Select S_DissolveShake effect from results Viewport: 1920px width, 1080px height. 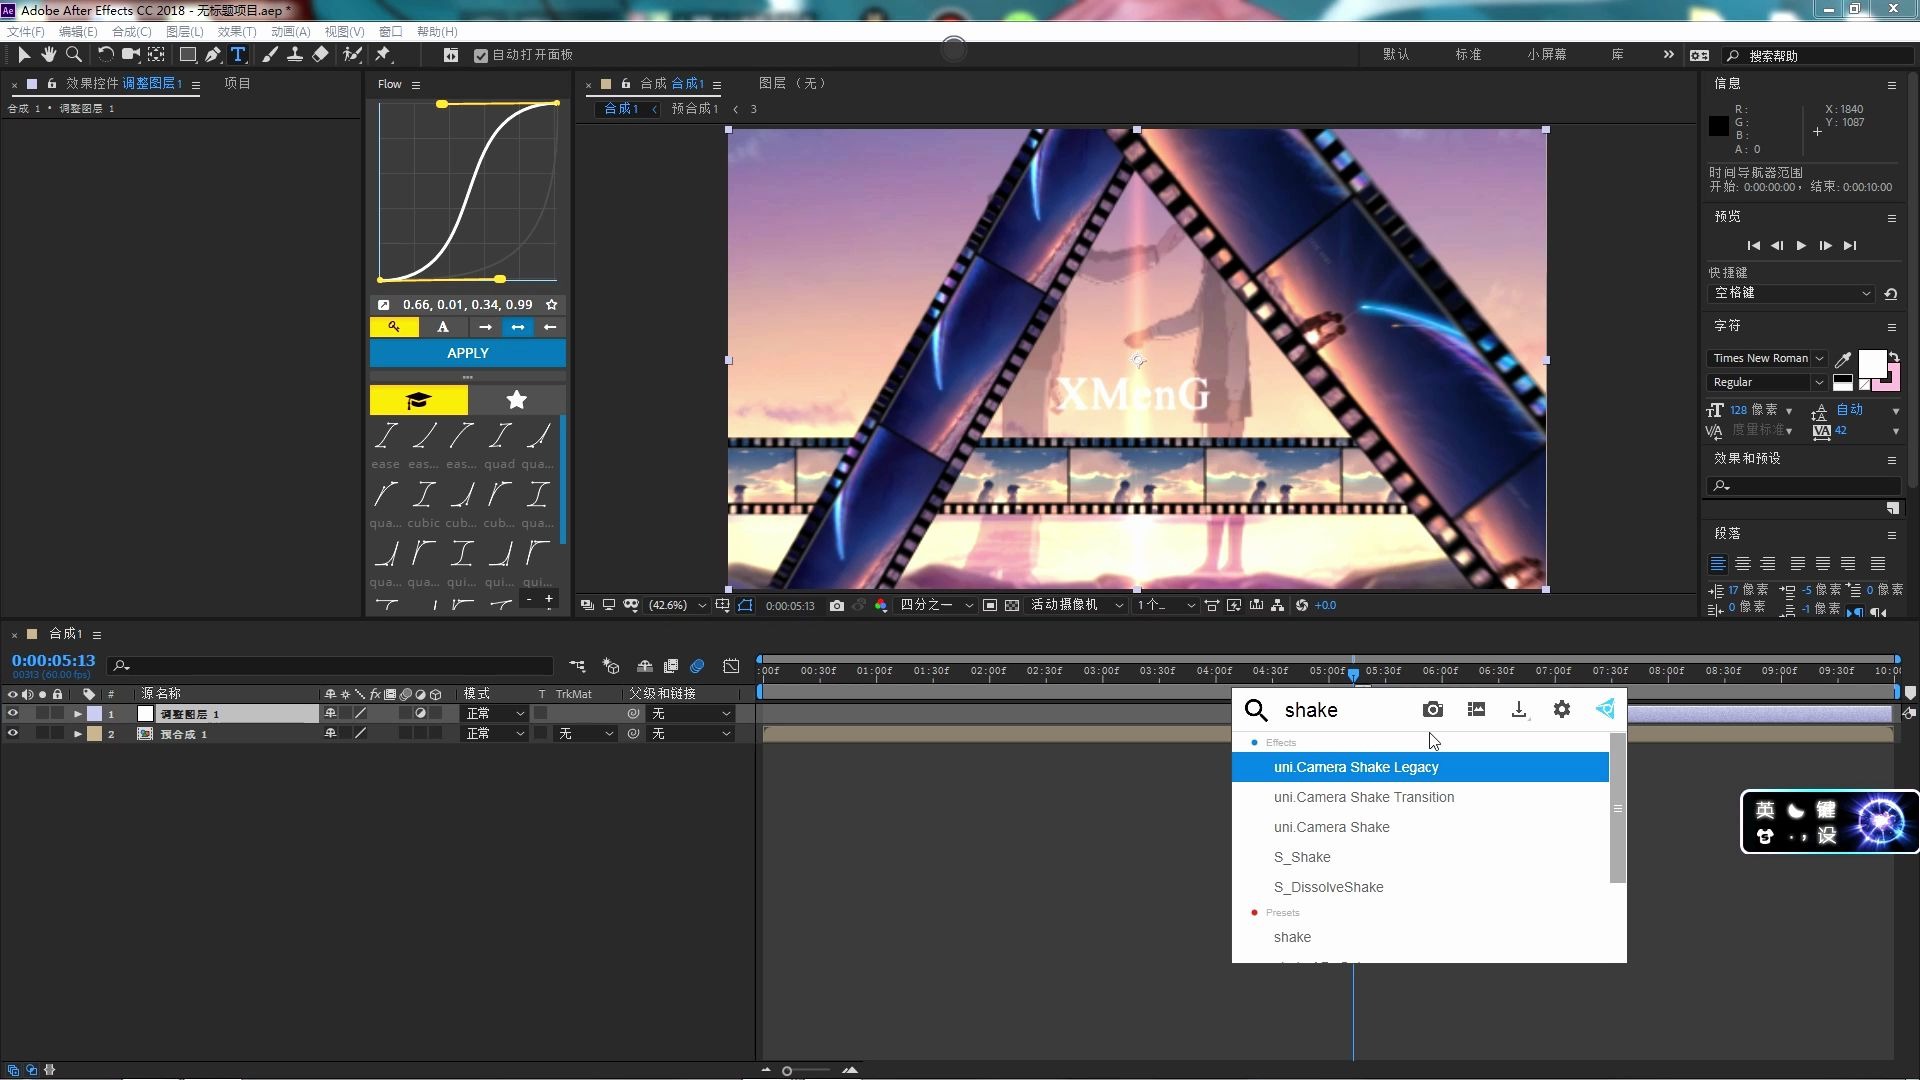pyautogui.click(x=1420, y=888)
